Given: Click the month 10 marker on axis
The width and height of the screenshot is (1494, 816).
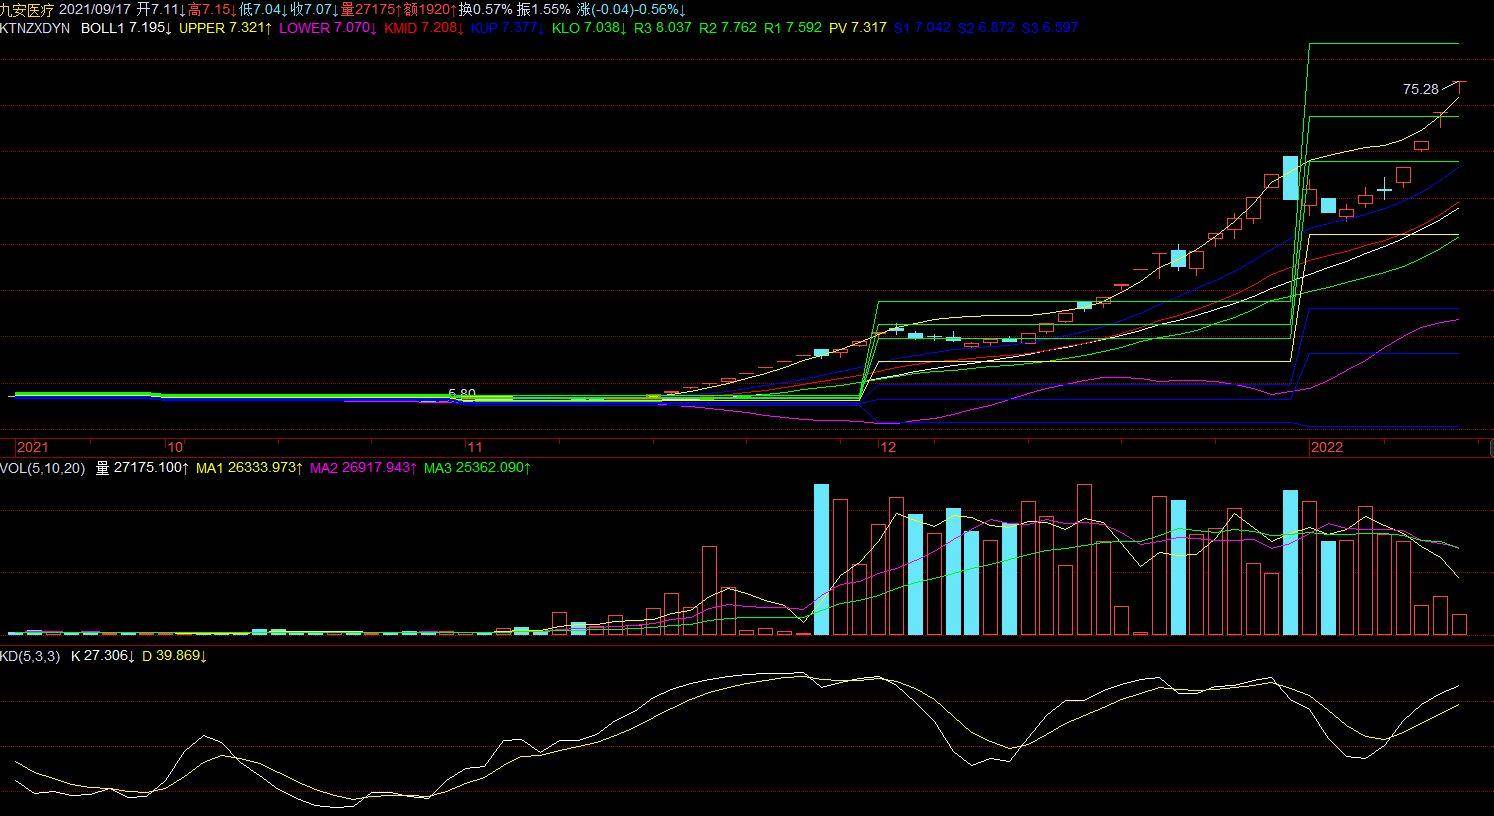Looking at the screenshot, I should pyautogui.click(x=175, y=448).
